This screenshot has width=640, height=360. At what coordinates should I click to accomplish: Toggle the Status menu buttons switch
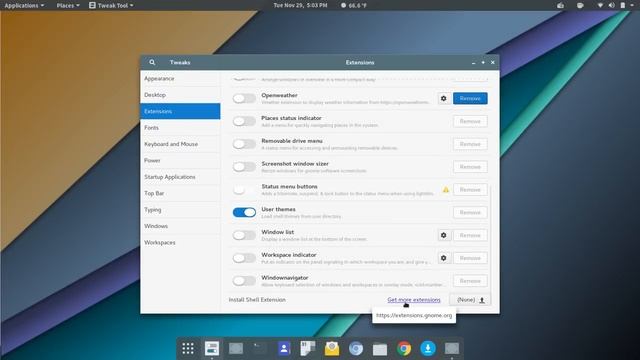244,190
